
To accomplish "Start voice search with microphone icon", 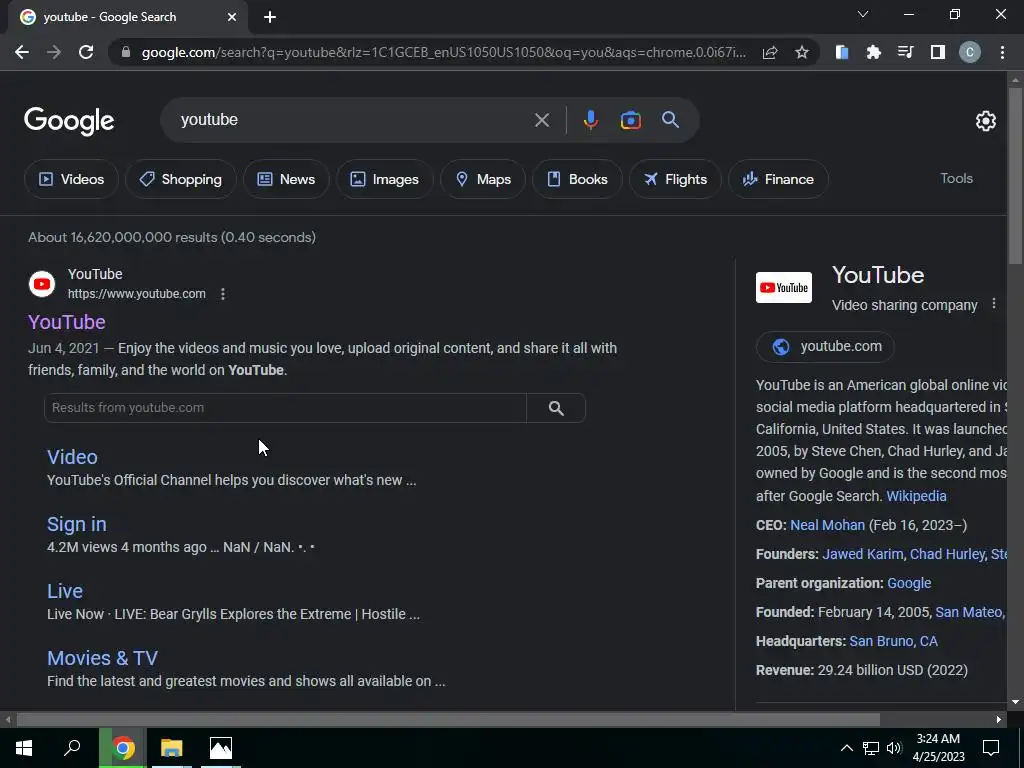I will pyautogui.click(x=590, y=120).
